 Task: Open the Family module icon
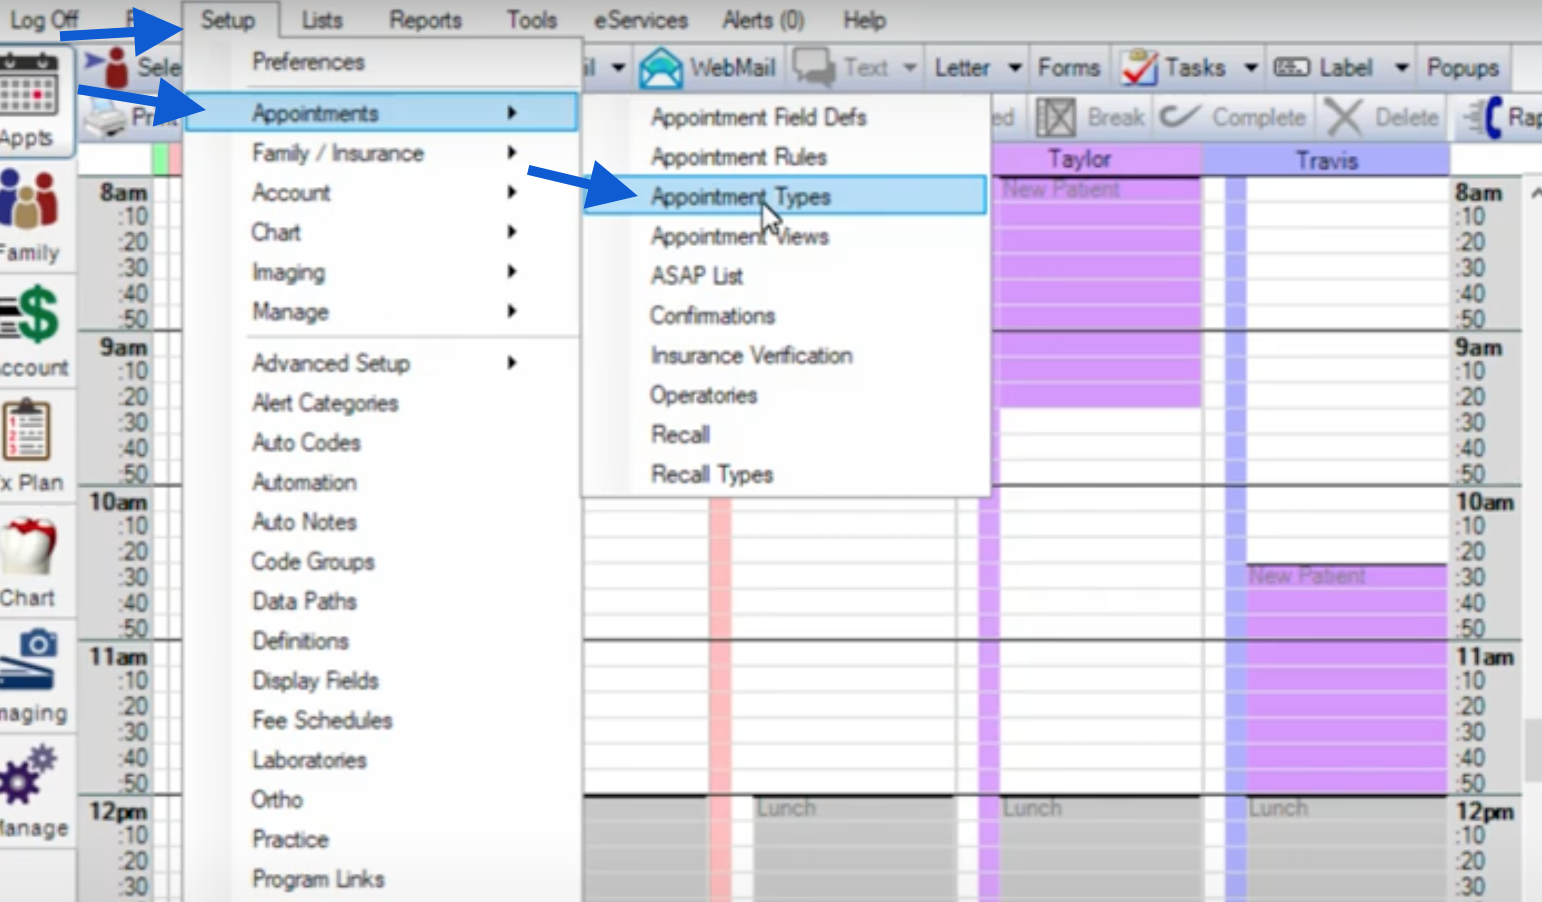point(29,200)
